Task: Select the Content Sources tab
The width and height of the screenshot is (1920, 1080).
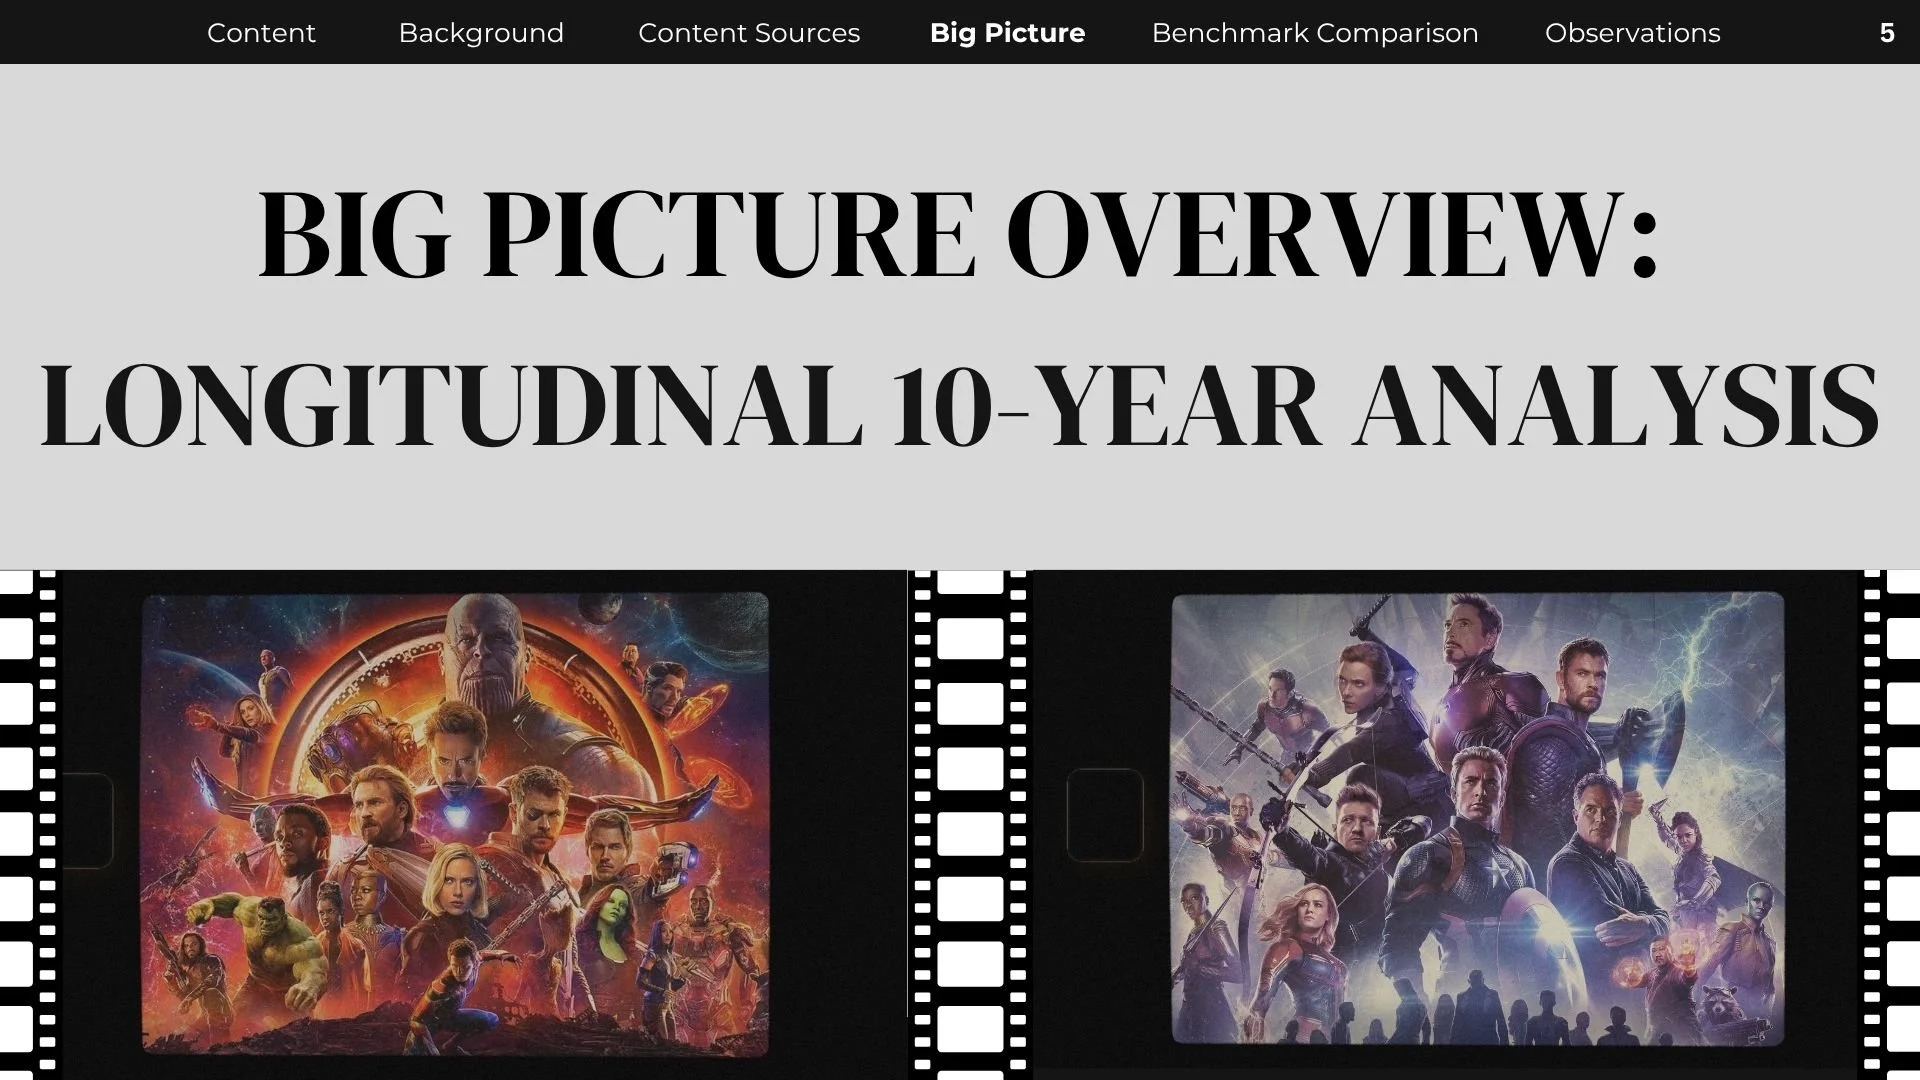Action: (749, 33)
